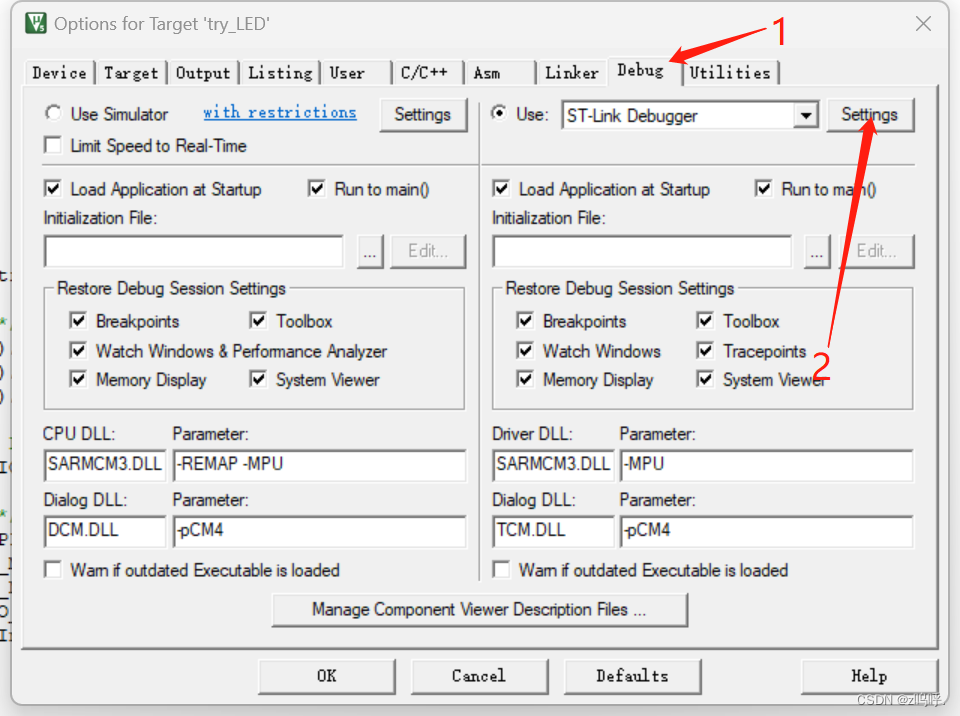
Task: Toggle hardware System Viewer checkbox
Action: click(x=705, y=379)
